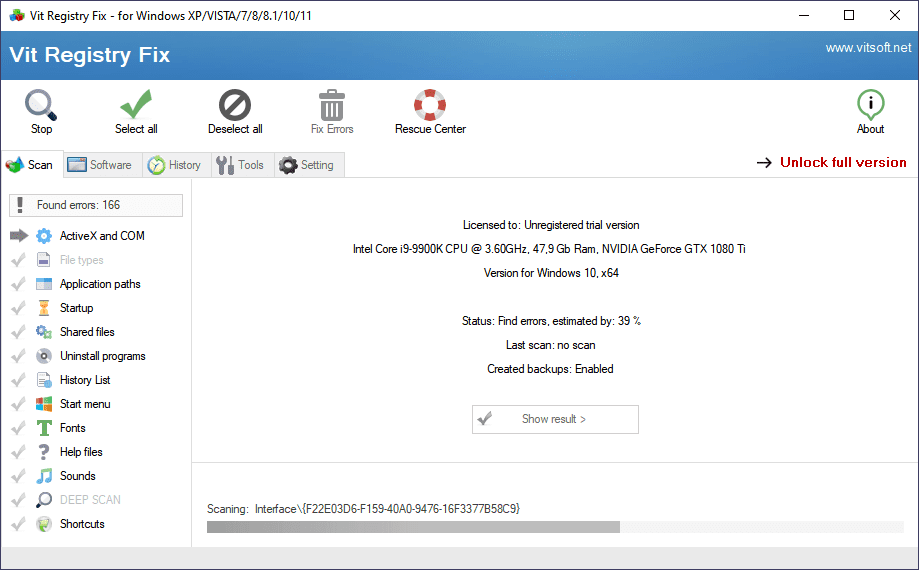The image size is (919, 570).
Task: Click the Licensed to: Unregistered text
Action: click(x=551, y=225)
